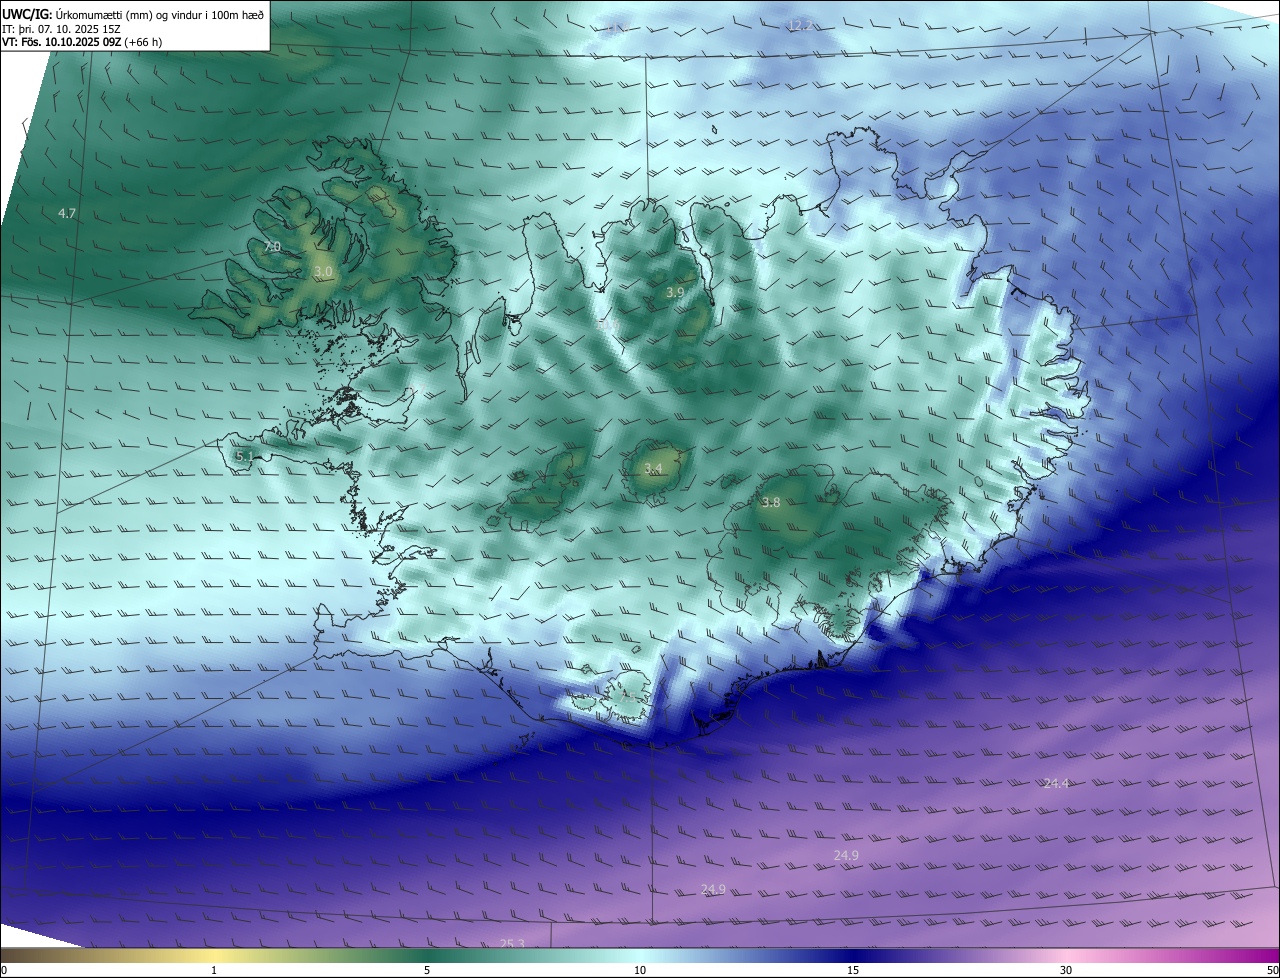Viewport: 1280px width, 978px height.
Task: Click the 3.8 value label on the large glacier
Action: tap(770, 502)
